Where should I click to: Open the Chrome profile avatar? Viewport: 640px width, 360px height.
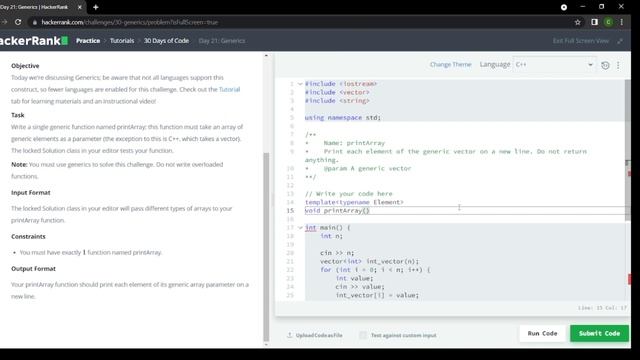608,22
